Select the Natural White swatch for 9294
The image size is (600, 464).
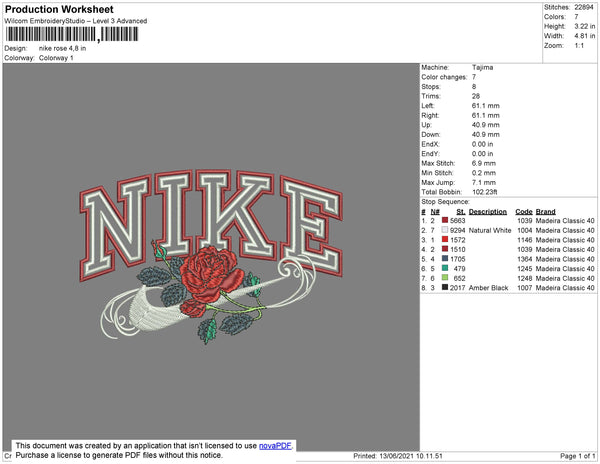[445, 230]
